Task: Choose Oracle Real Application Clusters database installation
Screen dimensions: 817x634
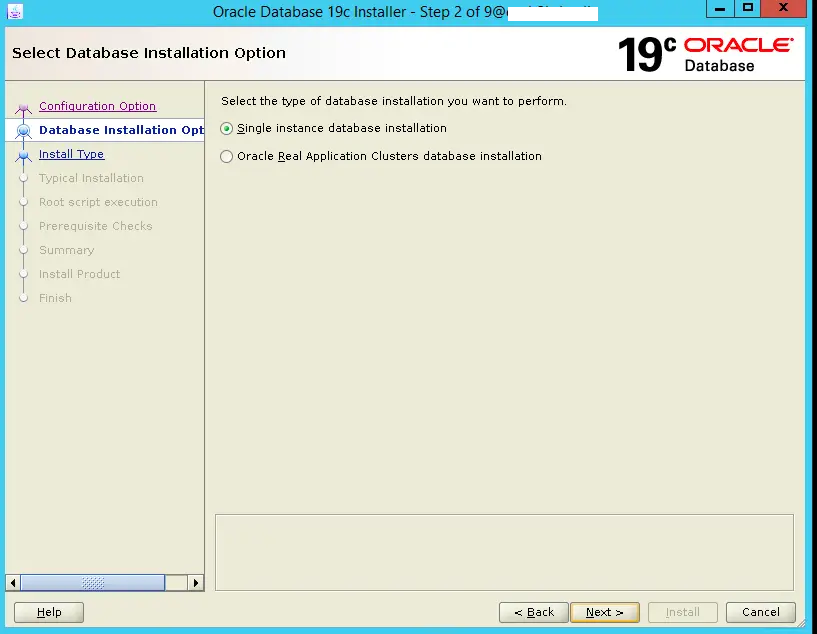Action: pos(226,156)
